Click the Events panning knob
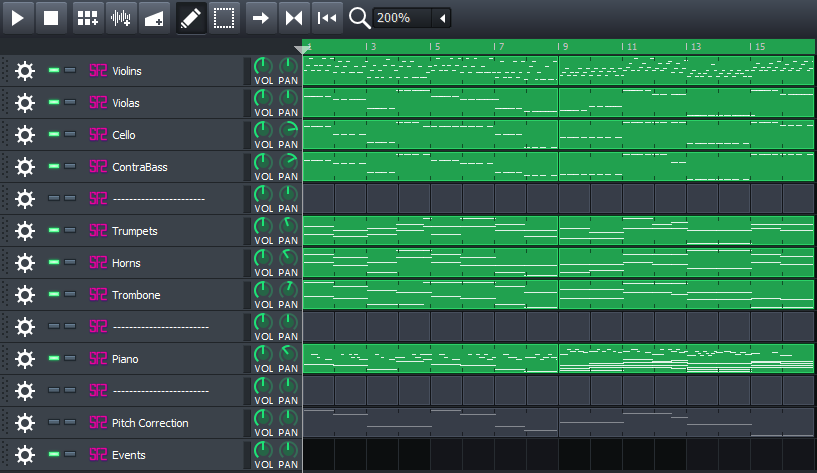 click(288, 451)
